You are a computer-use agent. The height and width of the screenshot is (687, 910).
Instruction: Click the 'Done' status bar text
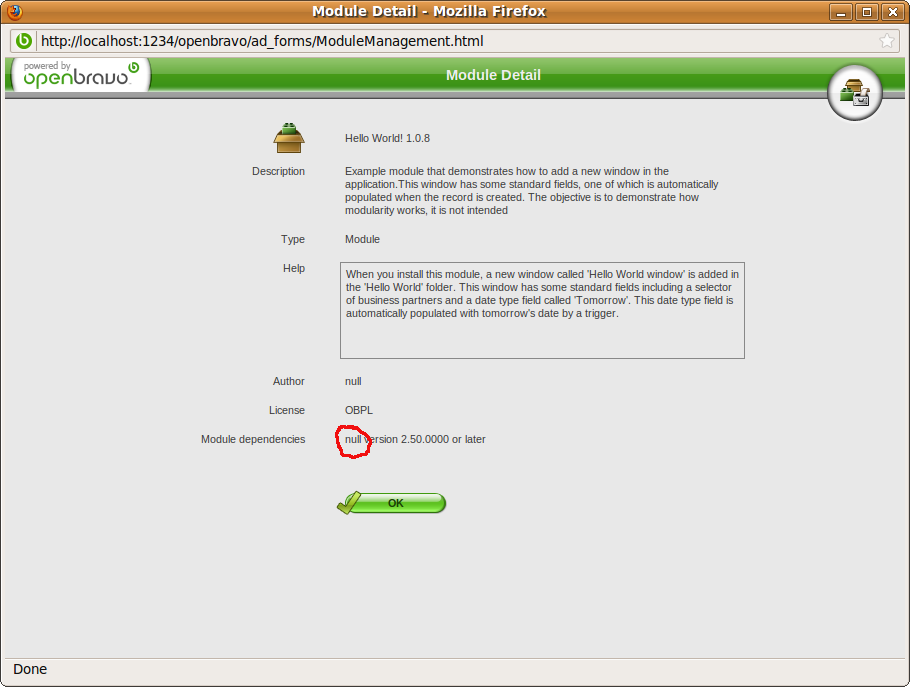(30, 669)
